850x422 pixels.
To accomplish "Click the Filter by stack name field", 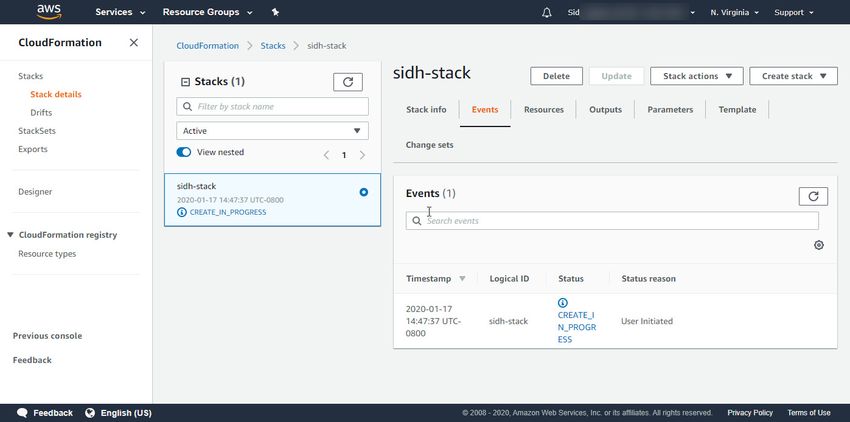I will (272, 107).
